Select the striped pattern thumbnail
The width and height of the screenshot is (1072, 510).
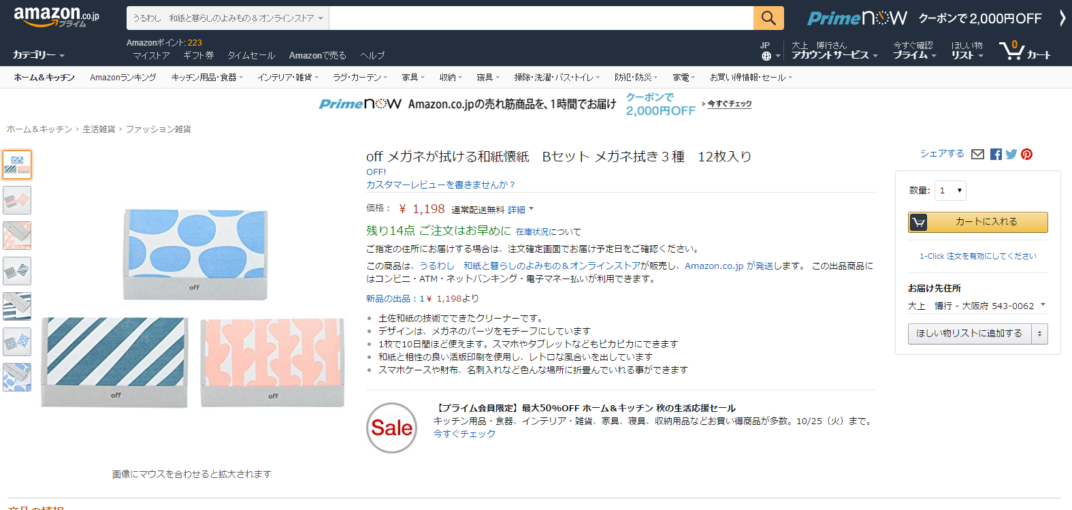pyautogui.click(x=17, y=305)
